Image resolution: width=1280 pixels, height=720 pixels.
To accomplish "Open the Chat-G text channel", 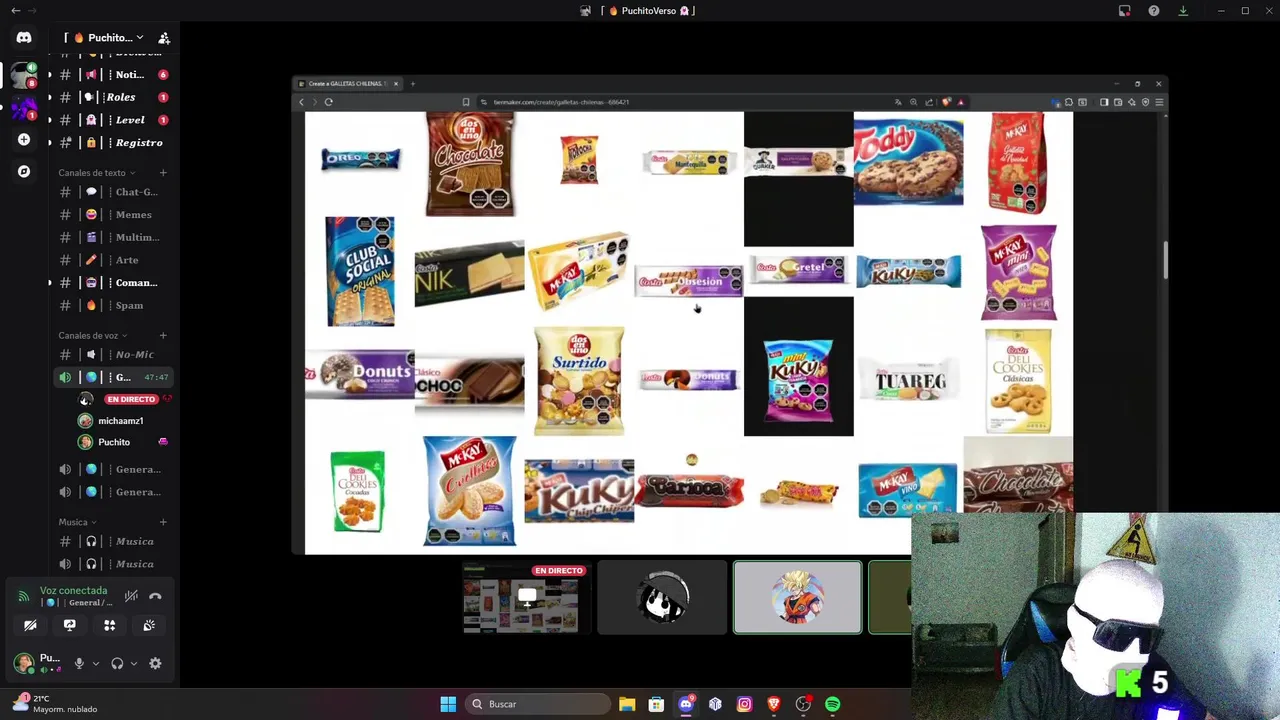I will point(112,192).
